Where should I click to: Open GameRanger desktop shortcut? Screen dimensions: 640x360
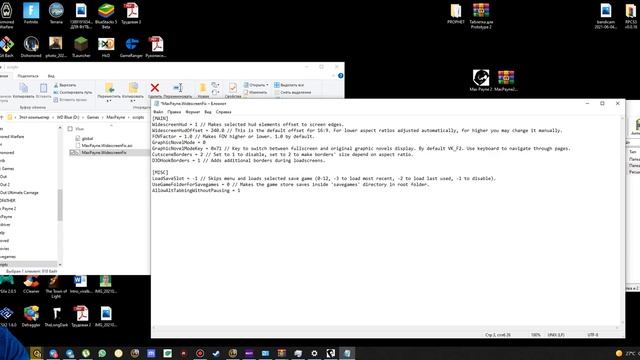[x=131, y=47]
